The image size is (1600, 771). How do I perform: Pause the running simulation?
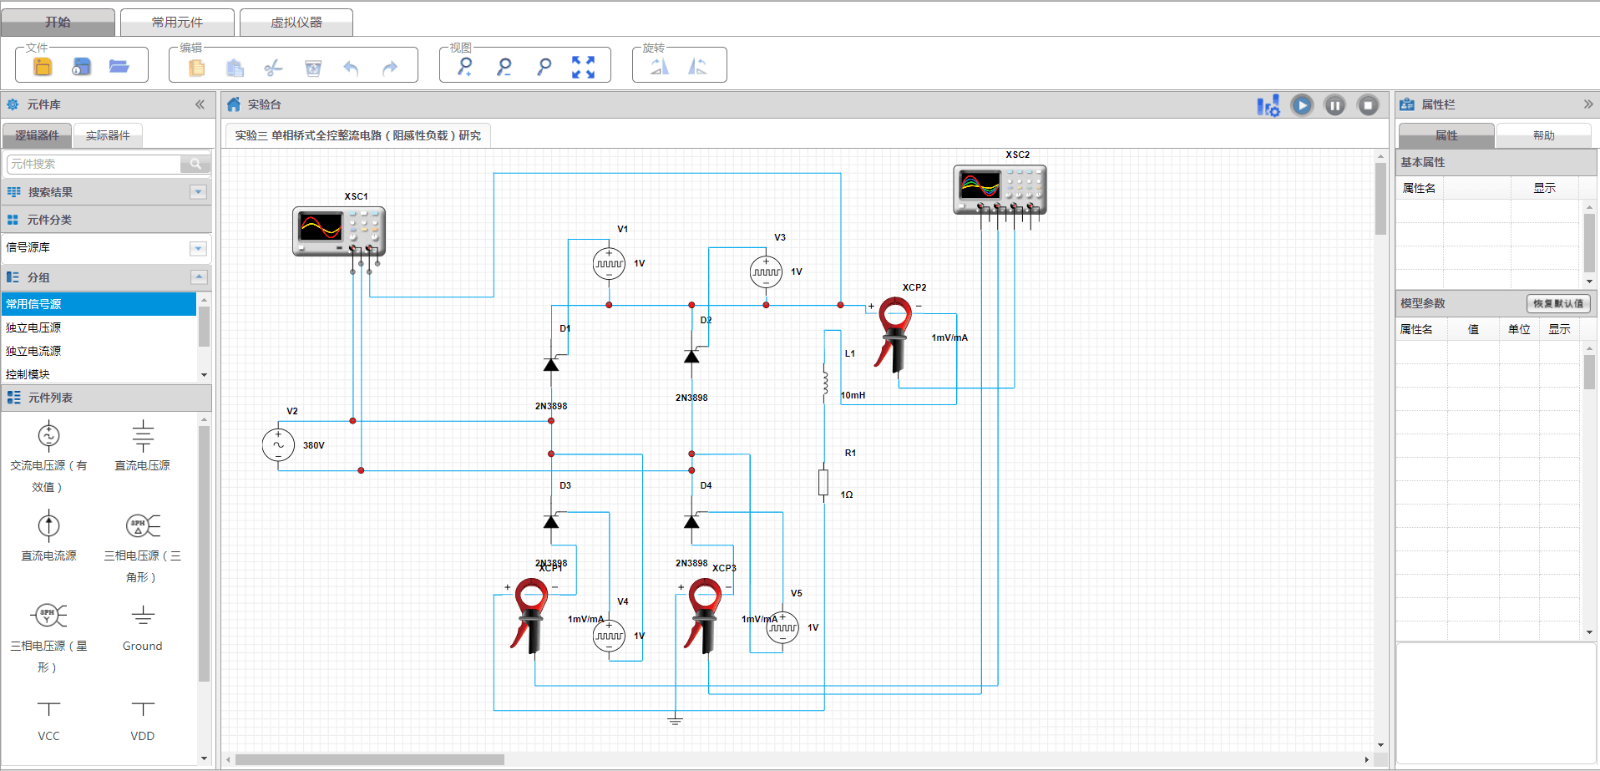click(1335, 105)
